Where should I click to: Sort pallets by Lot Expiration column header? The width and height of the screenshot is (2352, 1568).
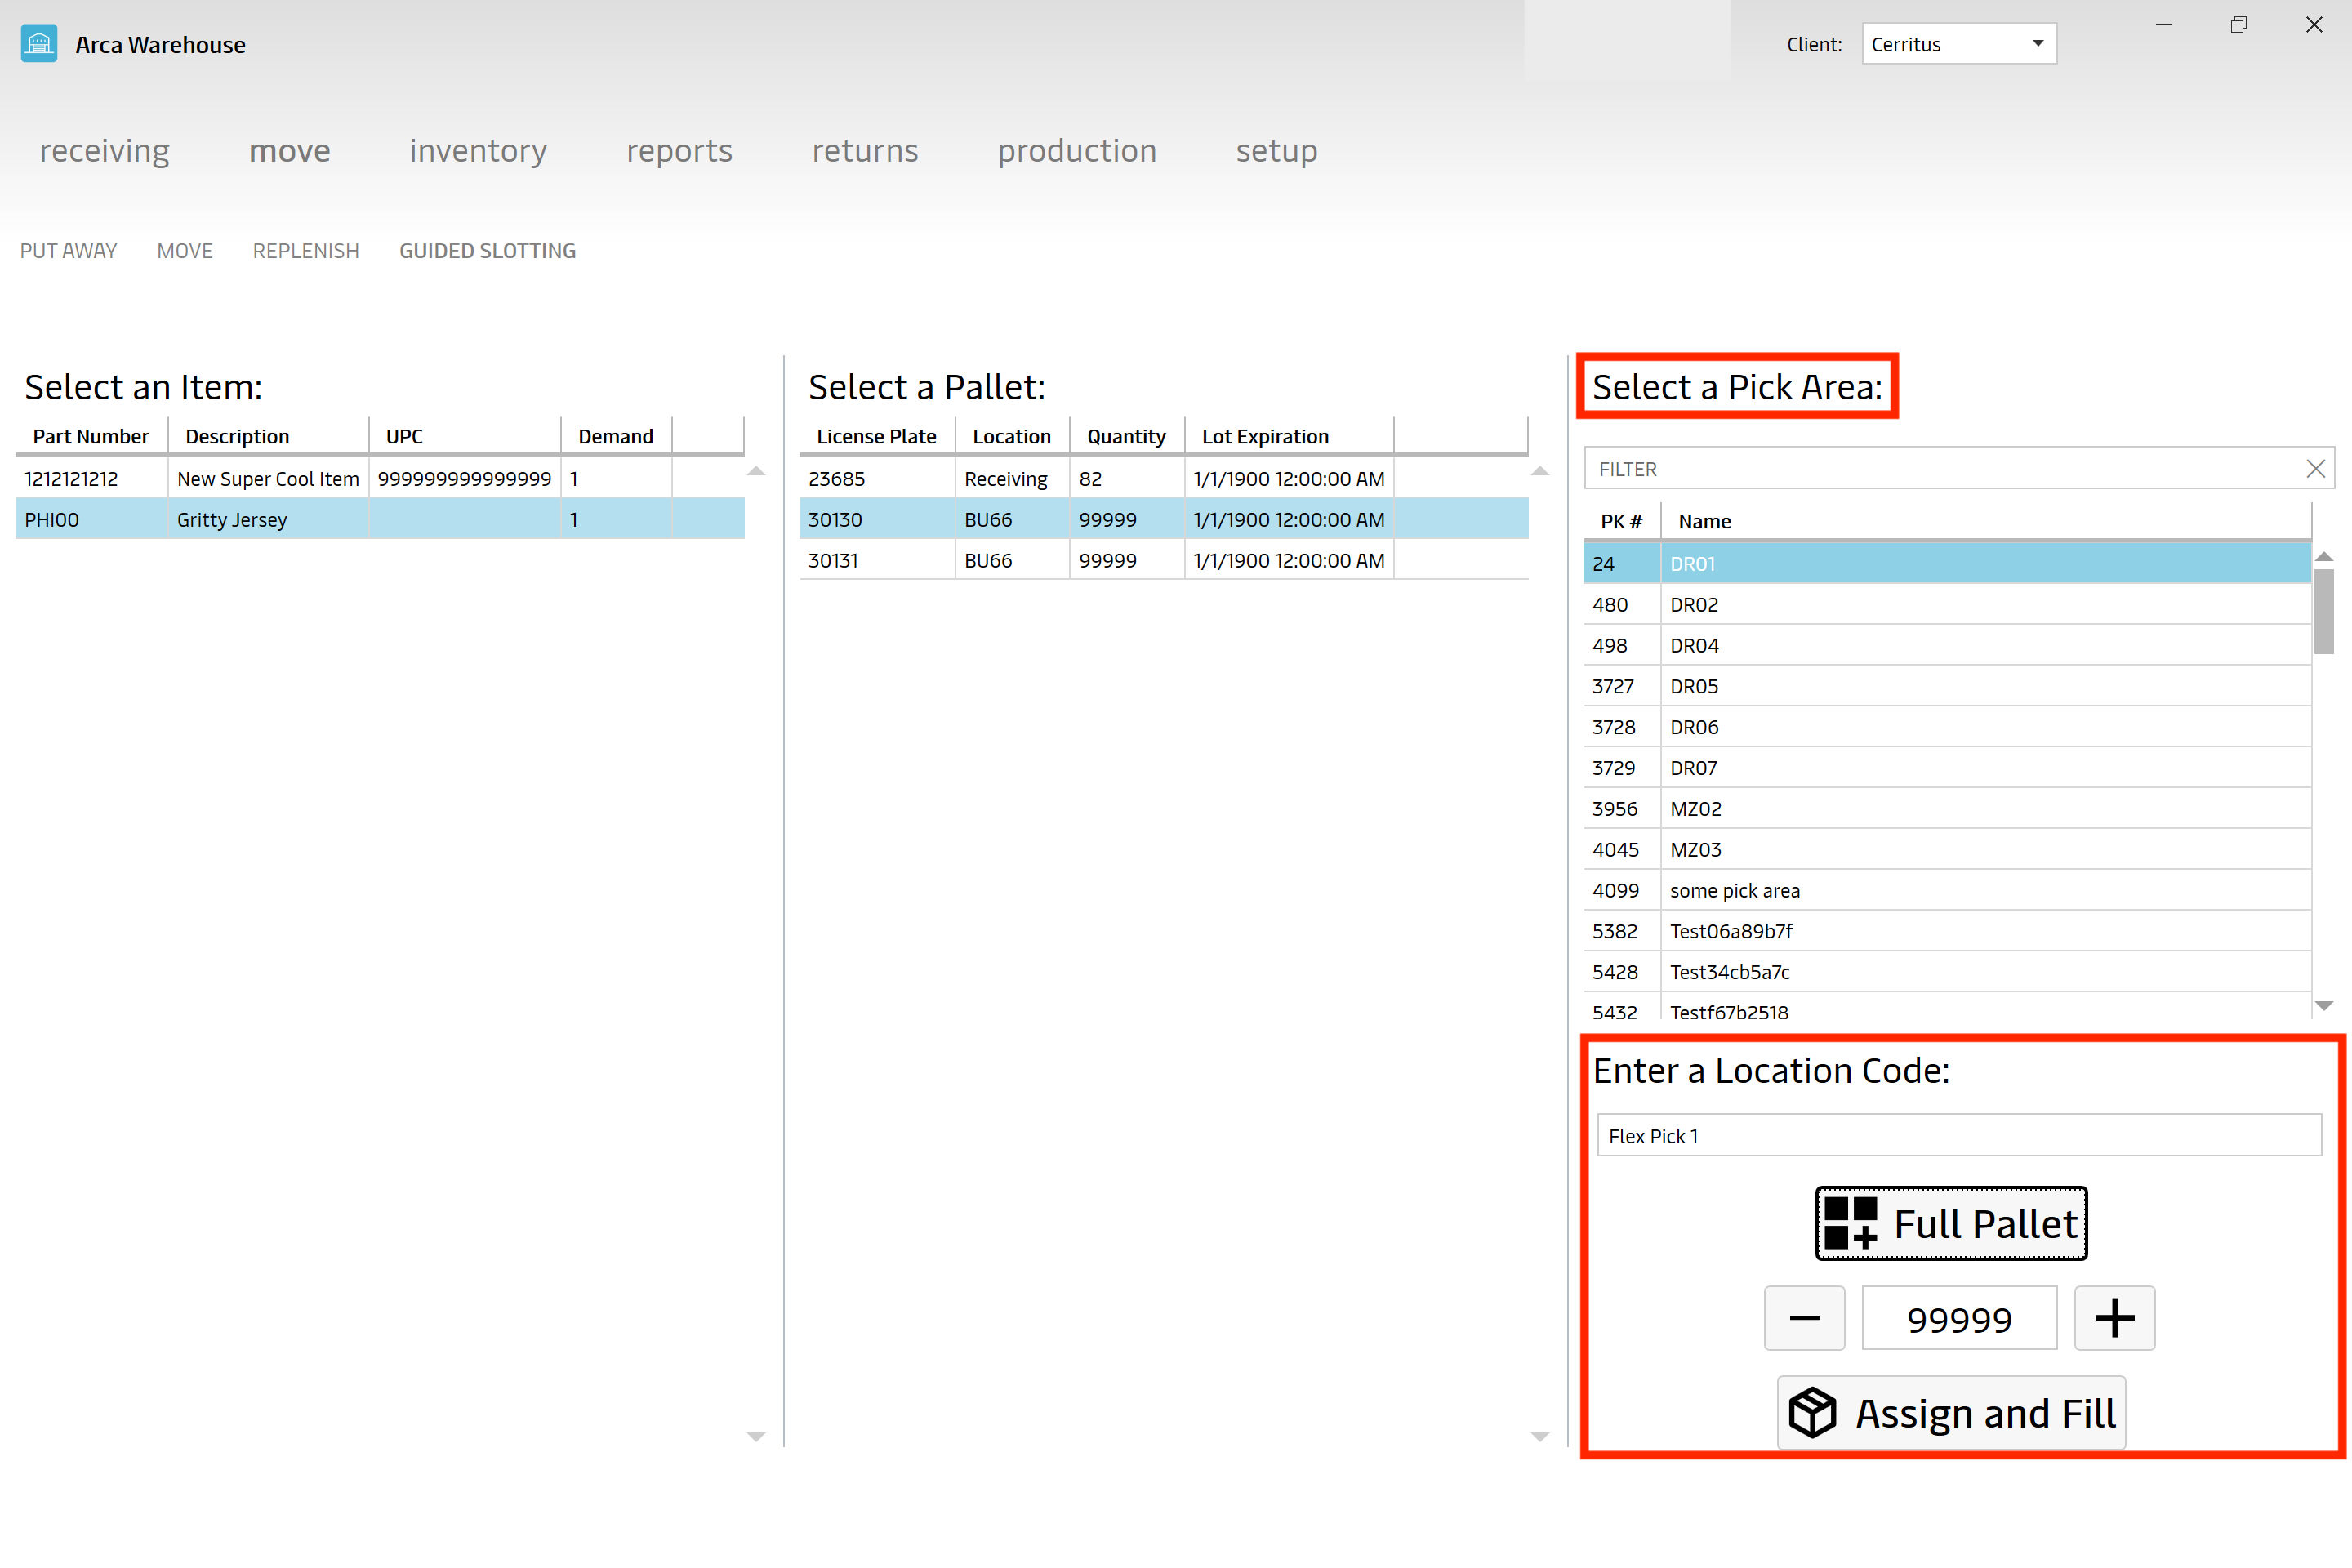(x=1289, y=436)
